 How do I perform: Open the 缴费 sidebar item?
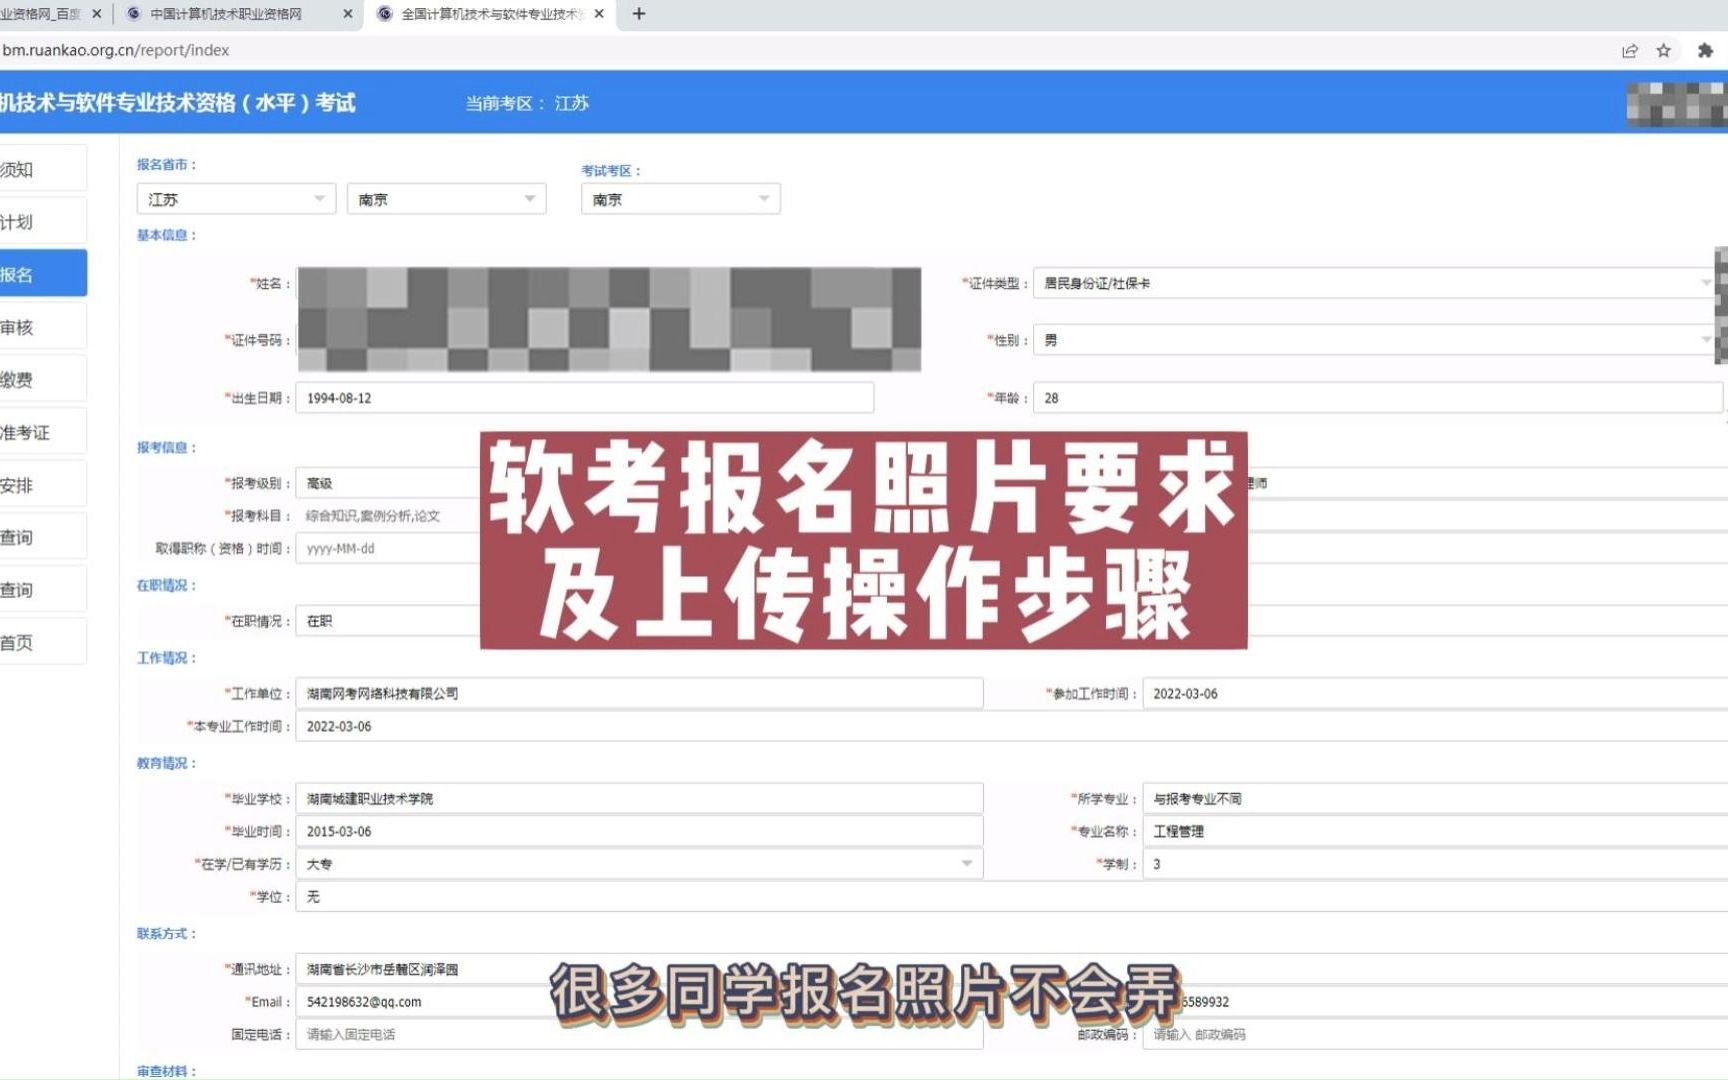click(x=43, y=379)
